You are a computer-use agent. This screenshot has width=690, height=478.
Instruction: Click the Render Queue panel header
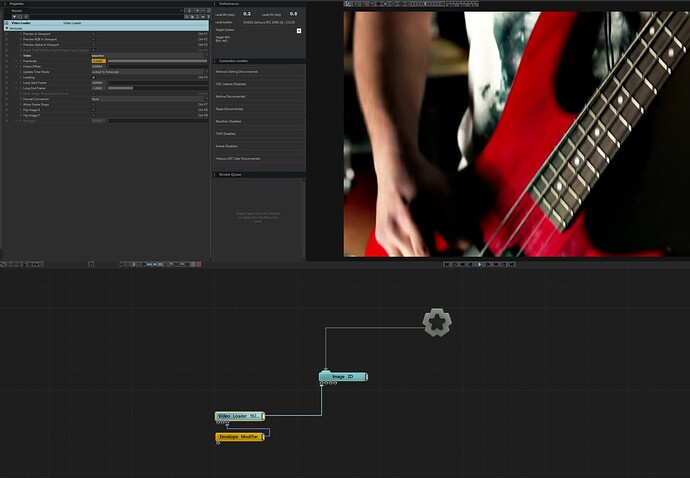pyautogui.click(x=260, y=174)
